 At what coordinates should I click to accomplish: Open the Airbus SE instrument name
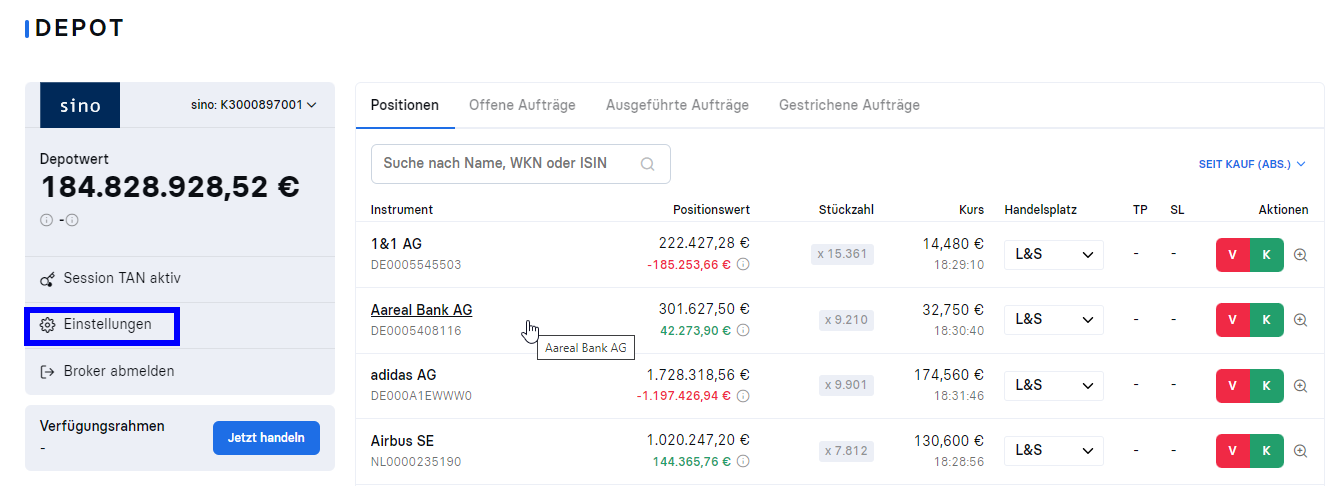pos(402,441)
